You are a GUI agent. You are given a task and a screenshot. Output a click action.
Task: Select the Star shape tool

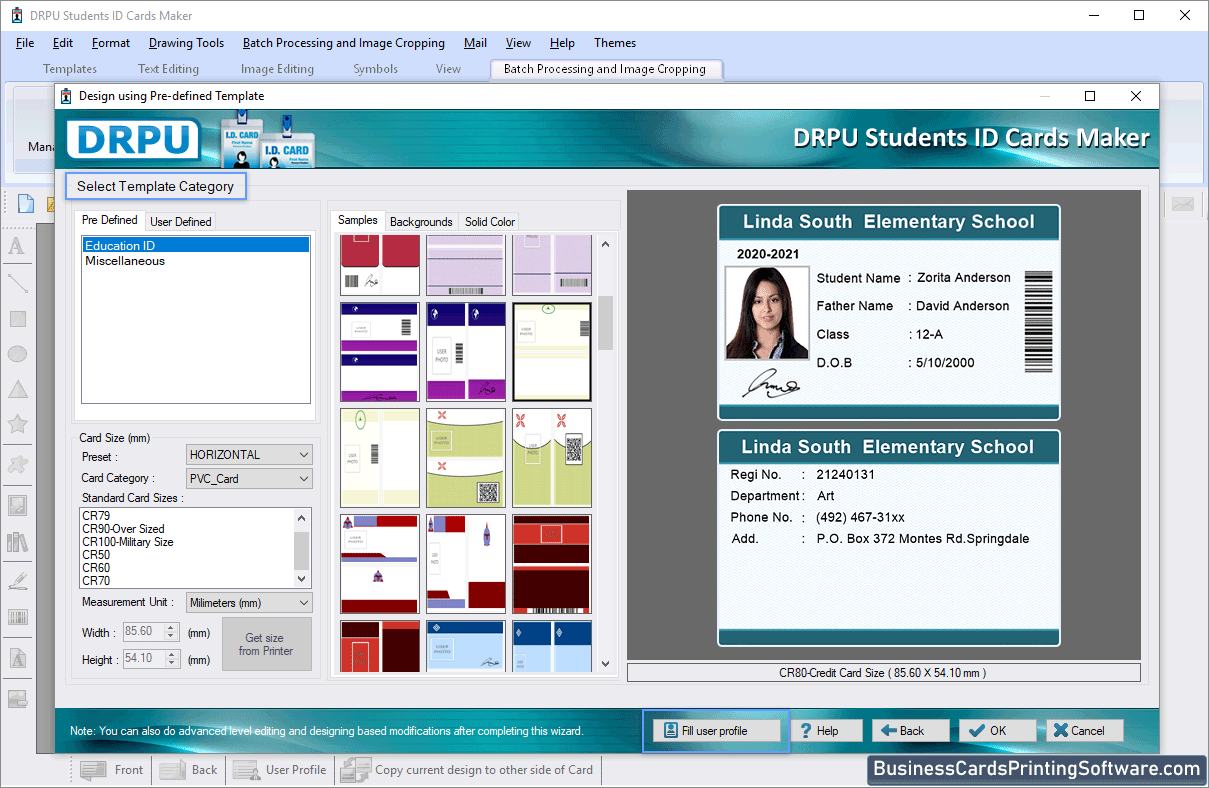[17, 425]
